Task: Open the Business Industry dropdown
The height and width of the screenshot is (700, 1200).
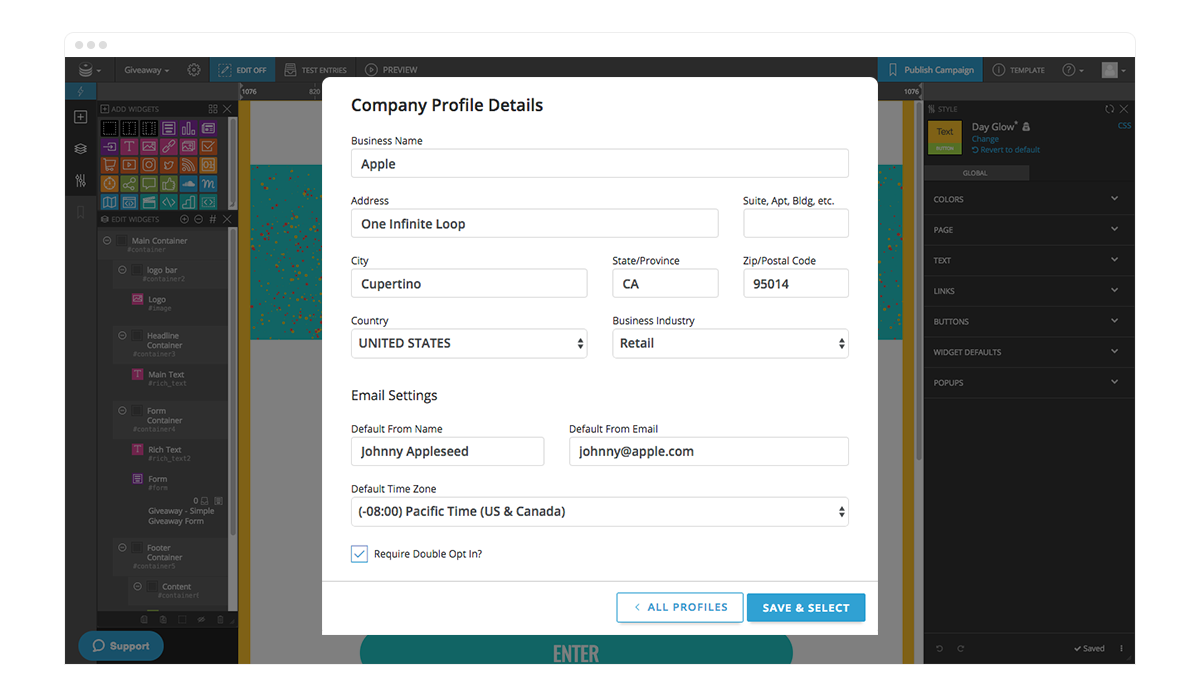Action: pyautogui.click(x=729, y=343)
